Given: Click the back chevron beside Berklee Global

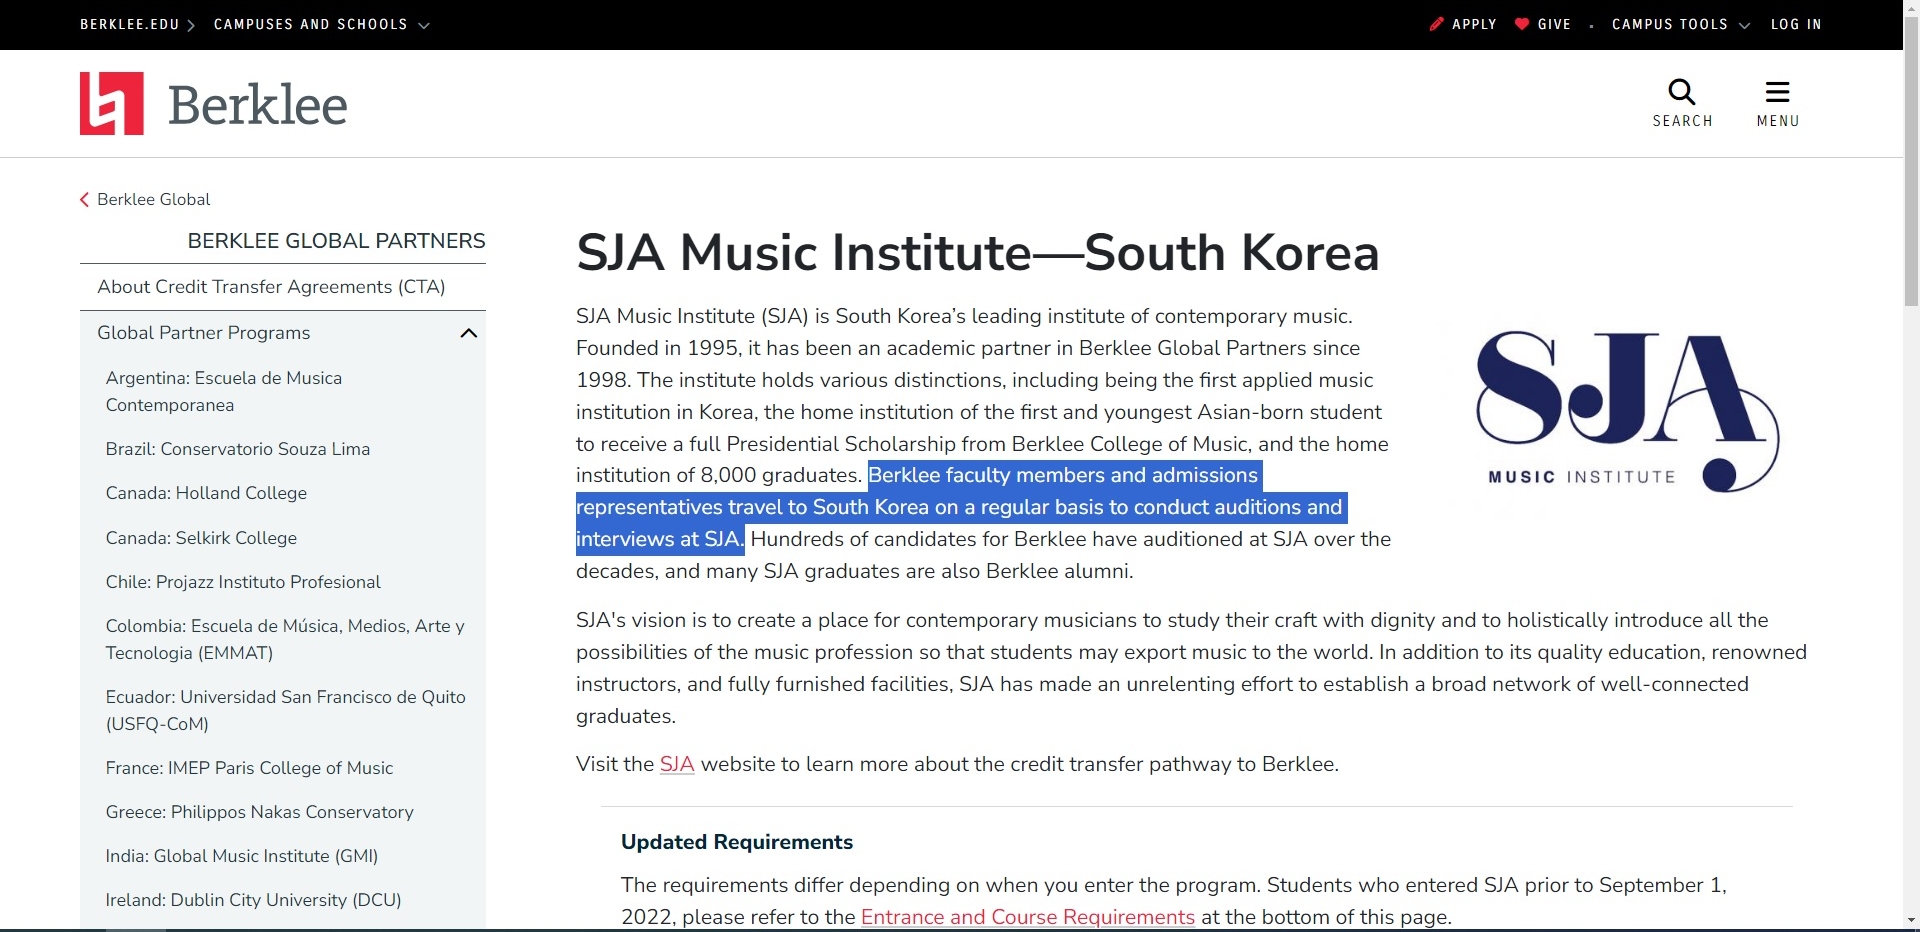Looking at the screenshot, I should pos(85,200).
